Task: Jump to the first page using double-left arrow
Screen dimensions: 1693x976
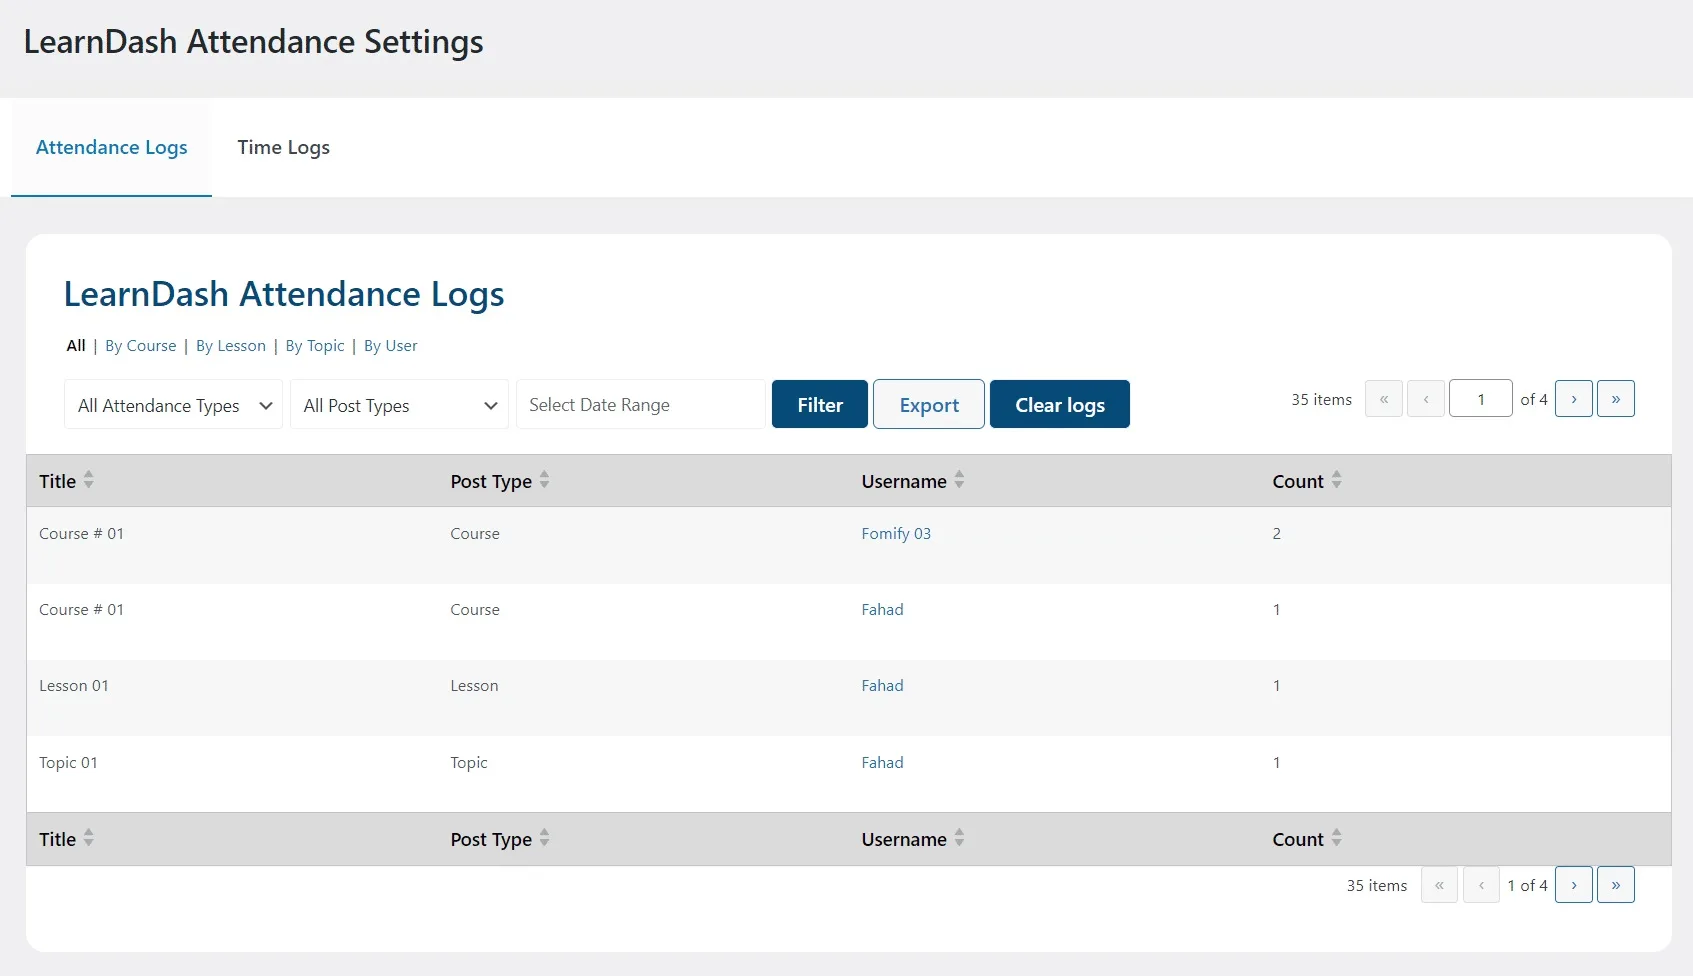Action: tap(1384, 398)
